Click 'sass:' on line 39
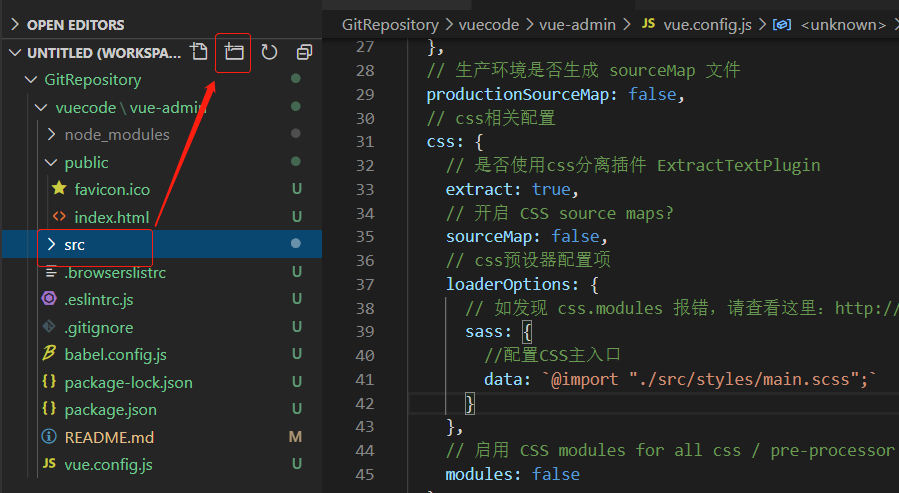Viewport: 899px width, 493px height. 488,331
